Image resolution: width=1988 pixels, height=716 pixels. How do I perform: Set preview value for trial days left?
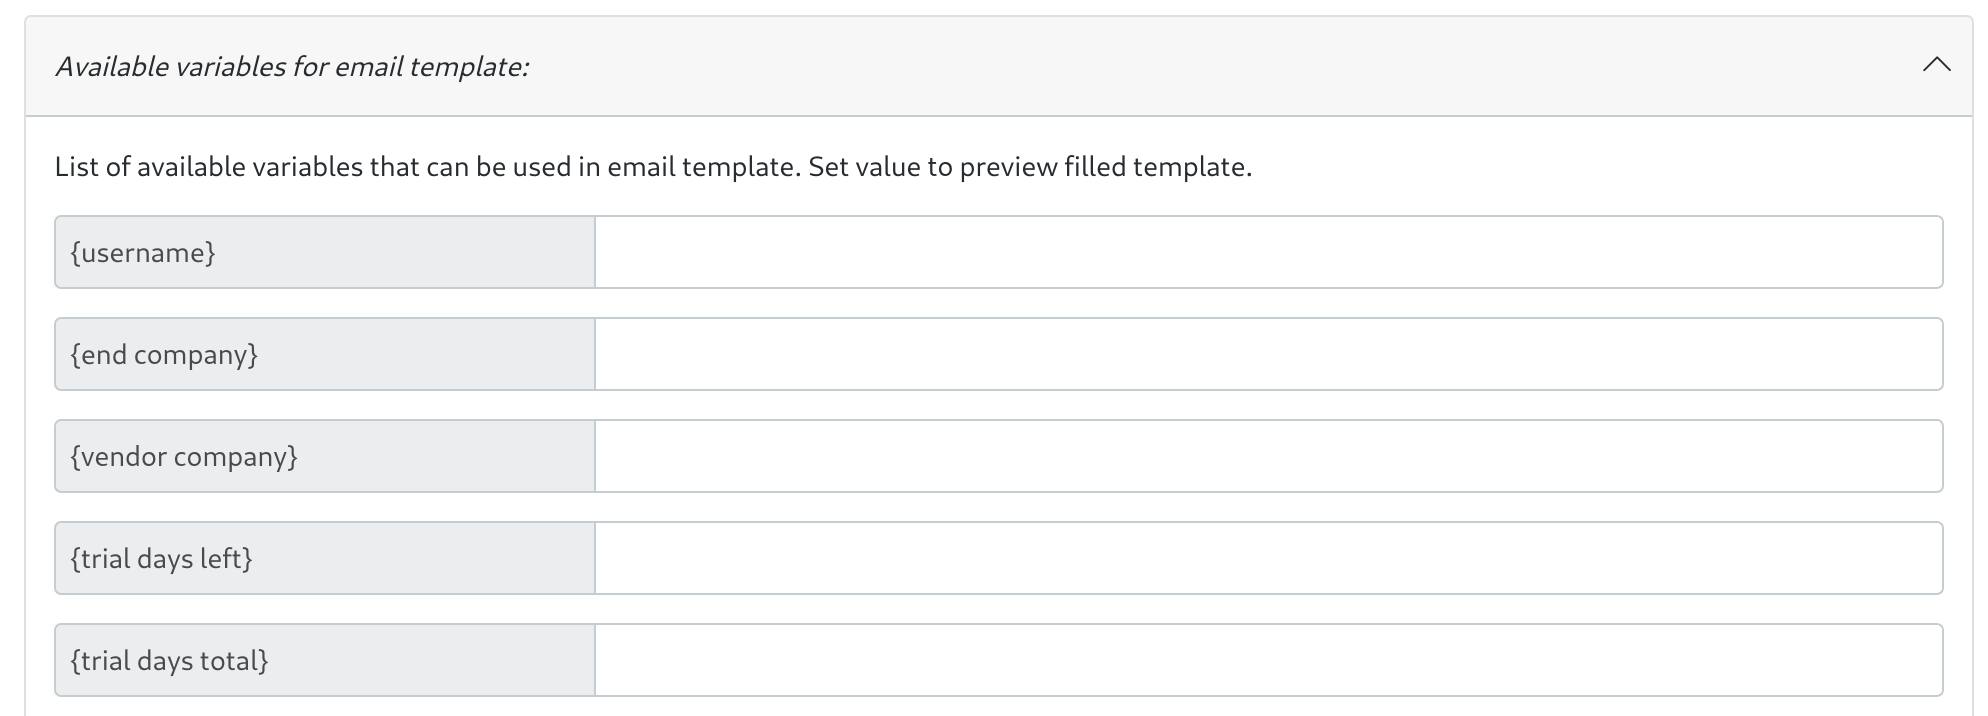[1268, 559]
